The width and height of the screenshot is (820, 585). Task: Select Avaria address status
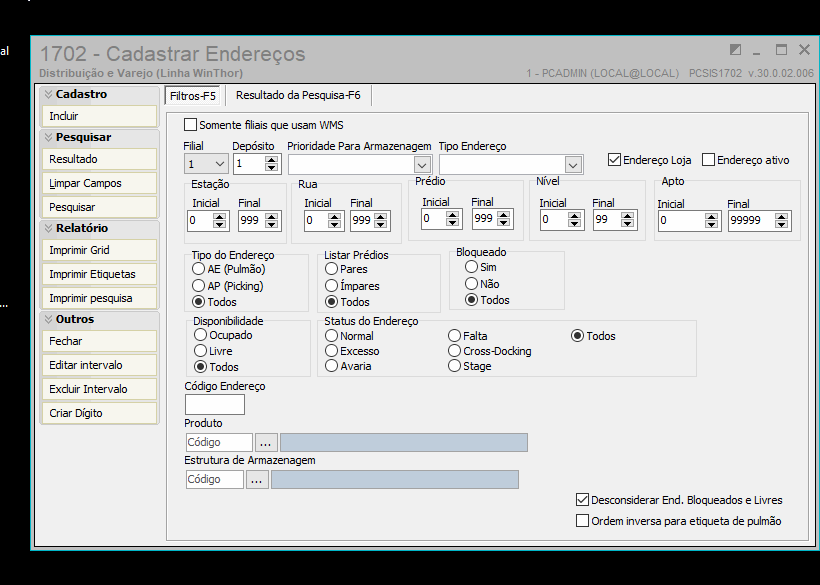pos(331,366)
